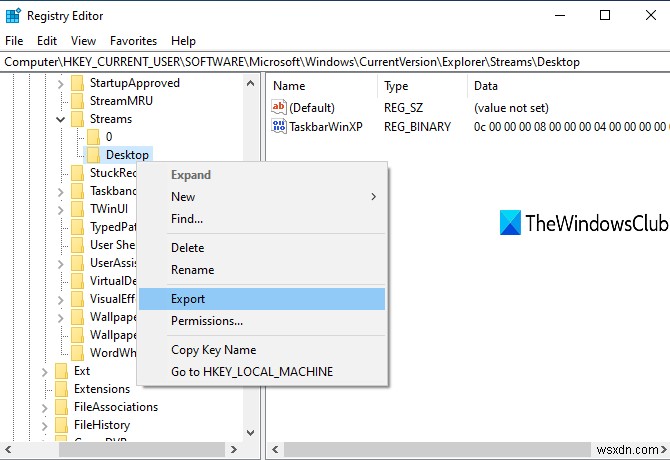
Task: Click the StreamMRU folder icon
Action: pyautogui.click(x=77, y=101)
